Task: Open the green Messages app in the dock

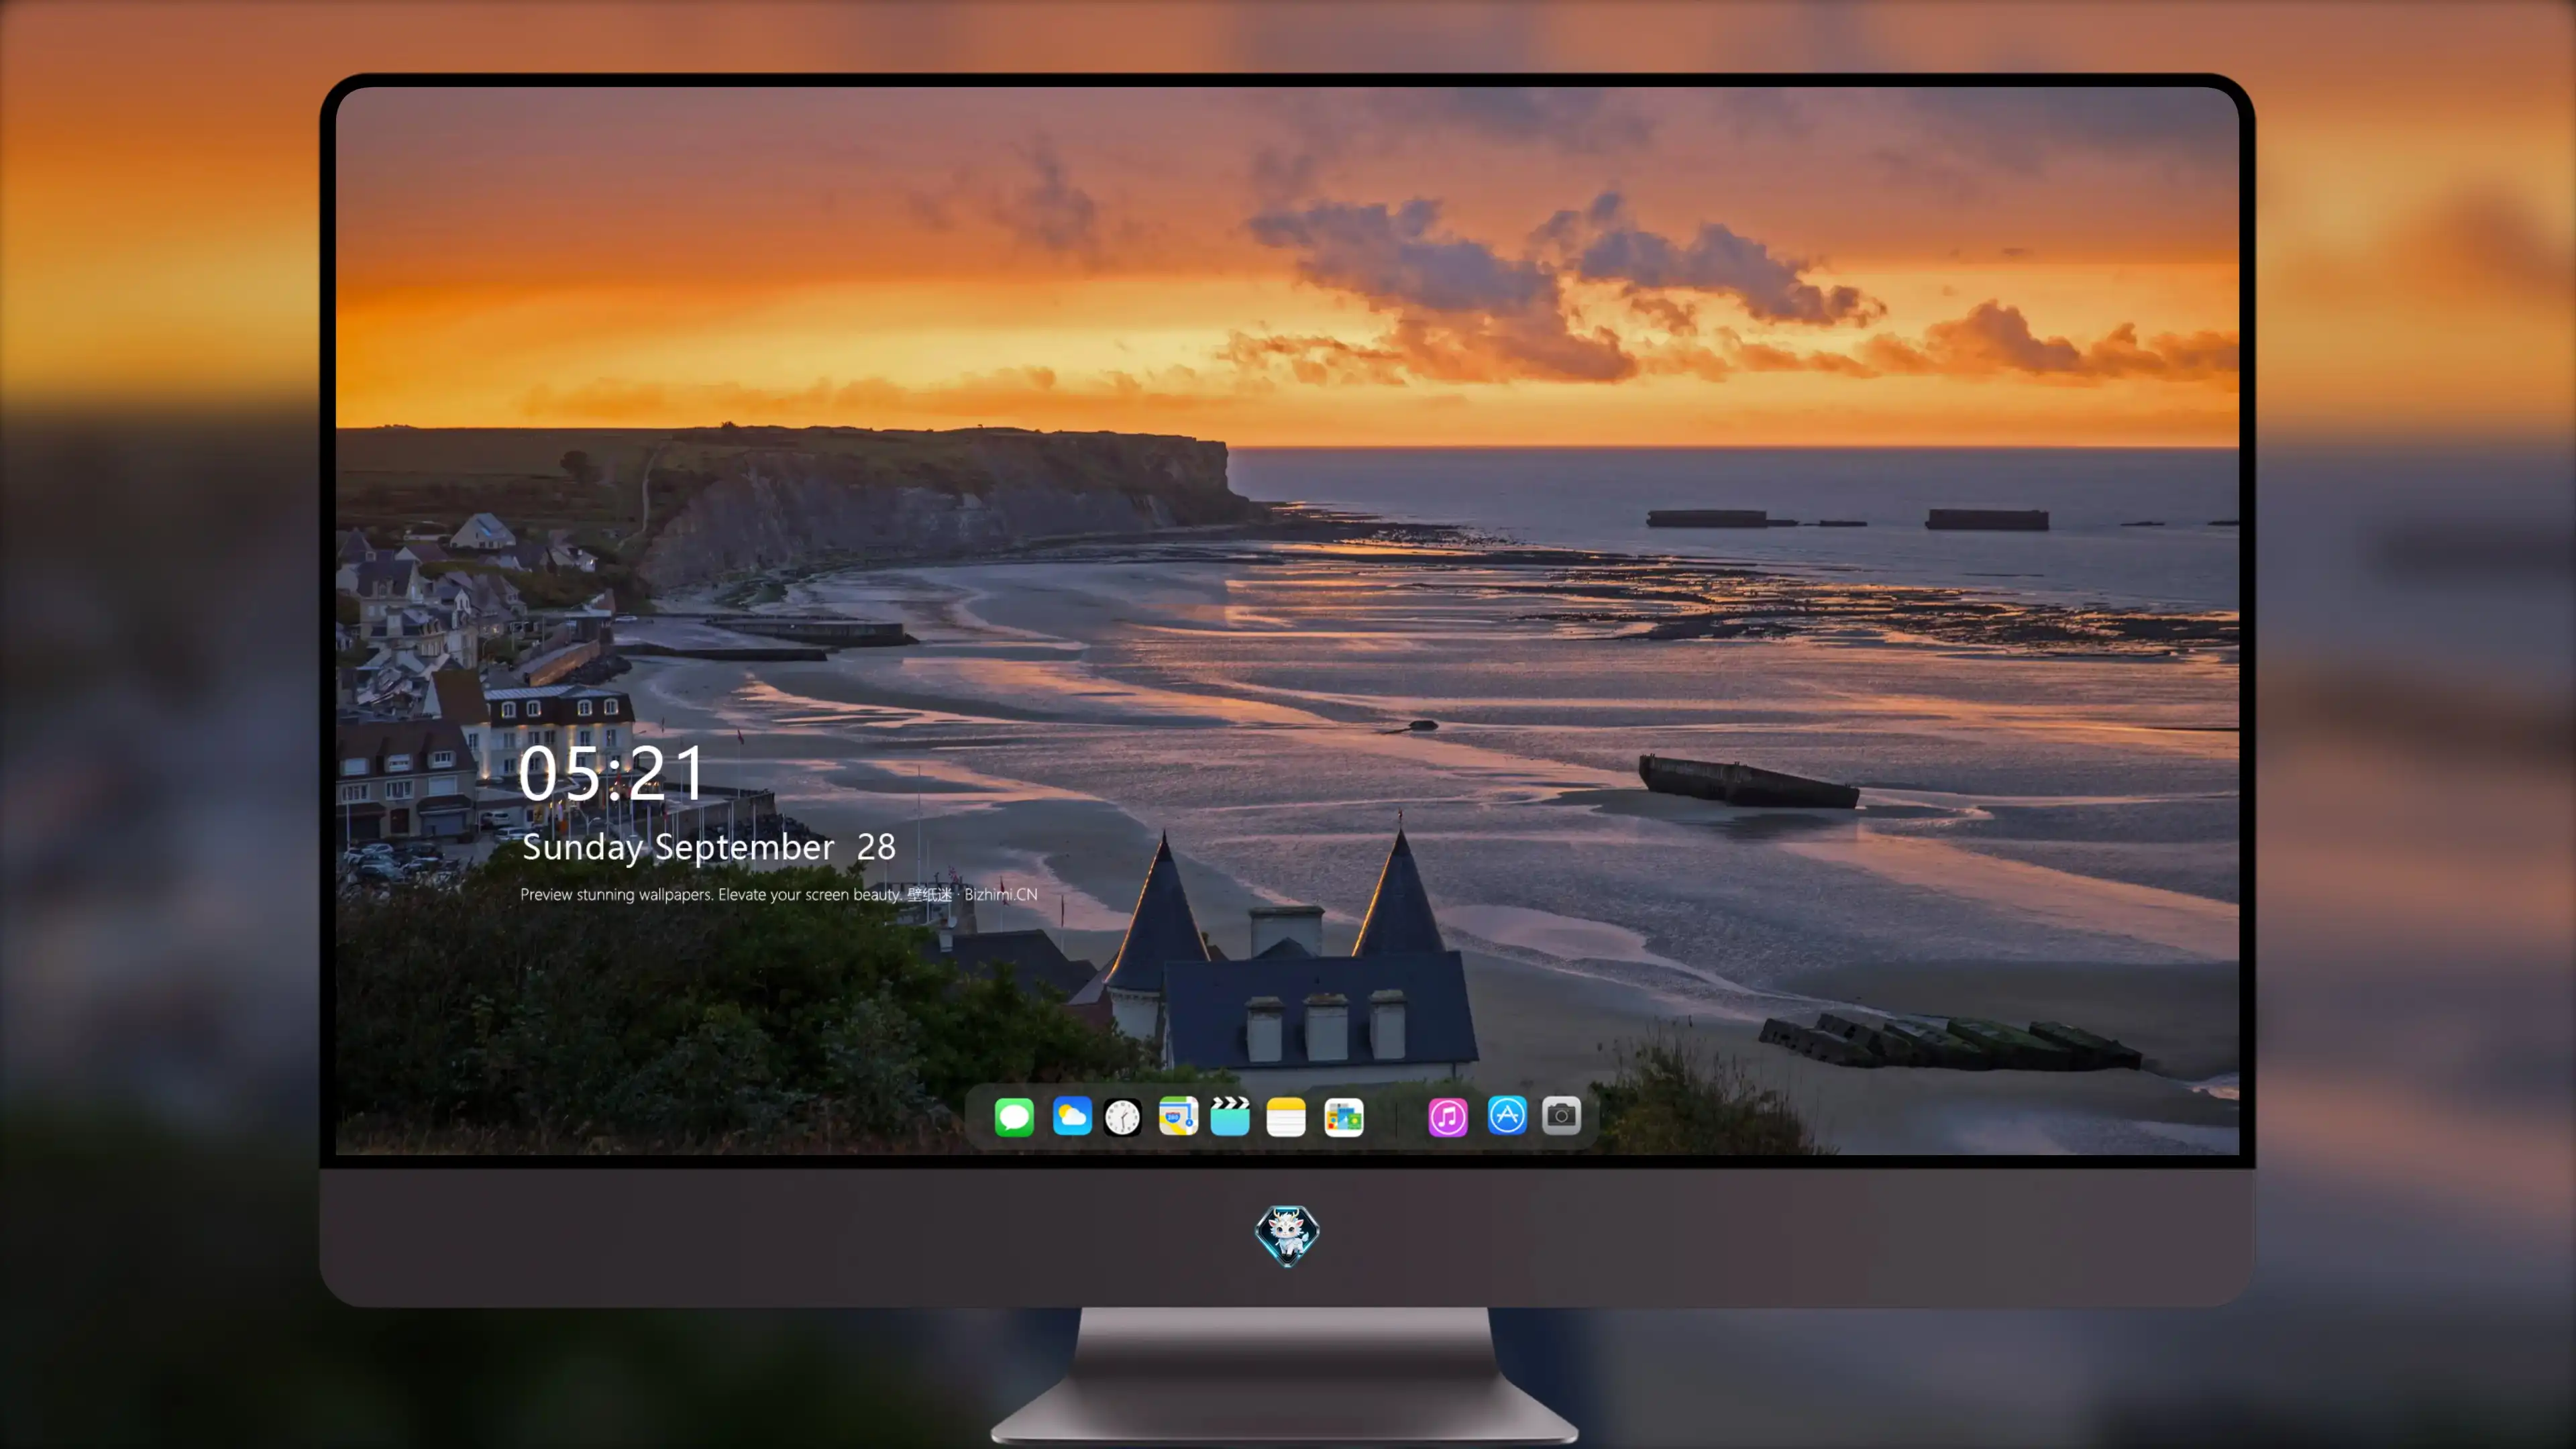Action: coord(1014,1116)
